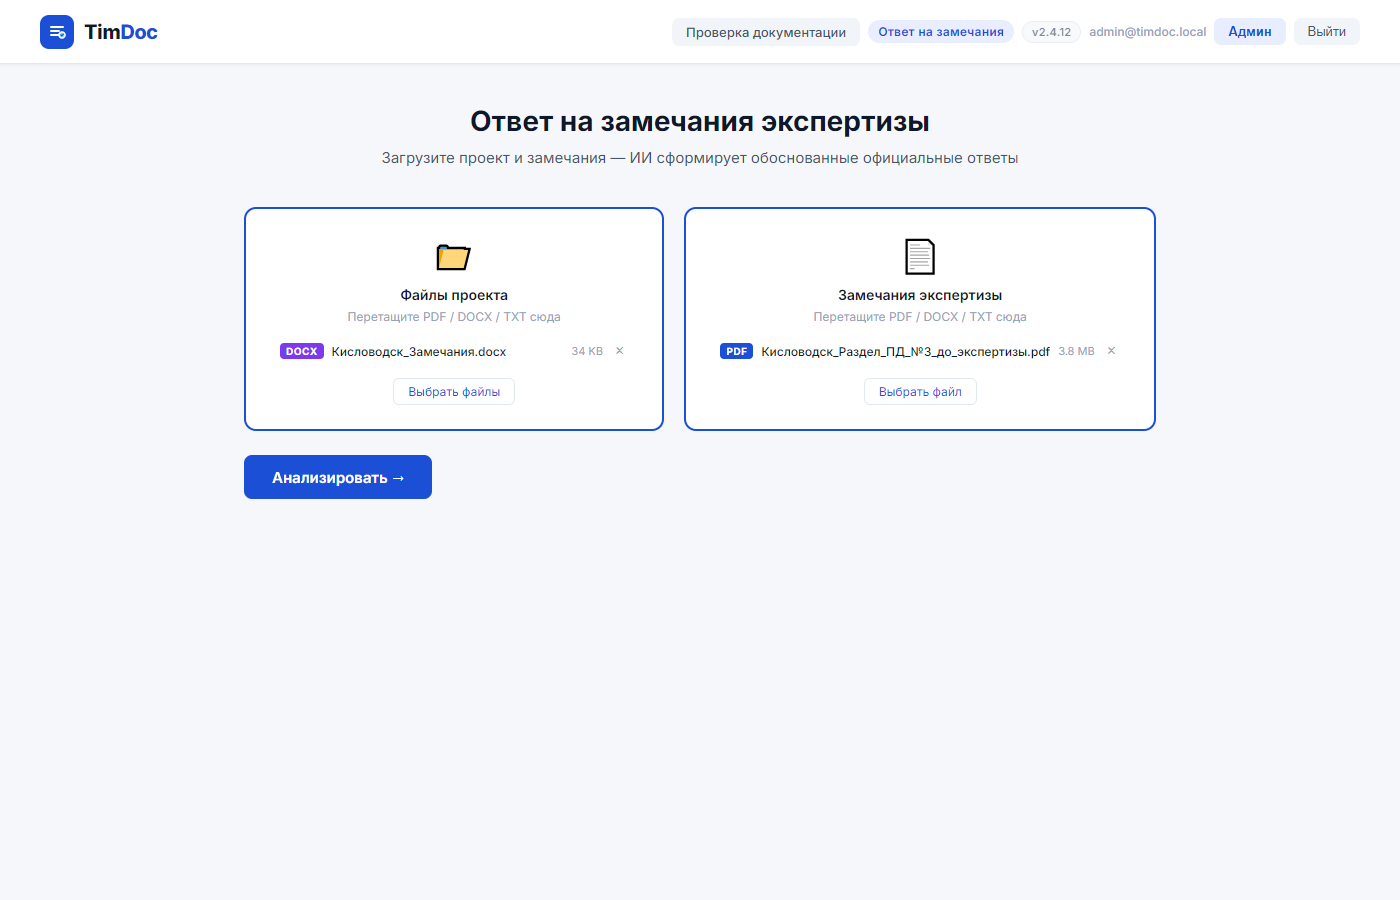The width and height of the screenshot is (1400, 900).
Task: Click Выбрать файл in the expertise remarks card
Action: tap(920, 391)
